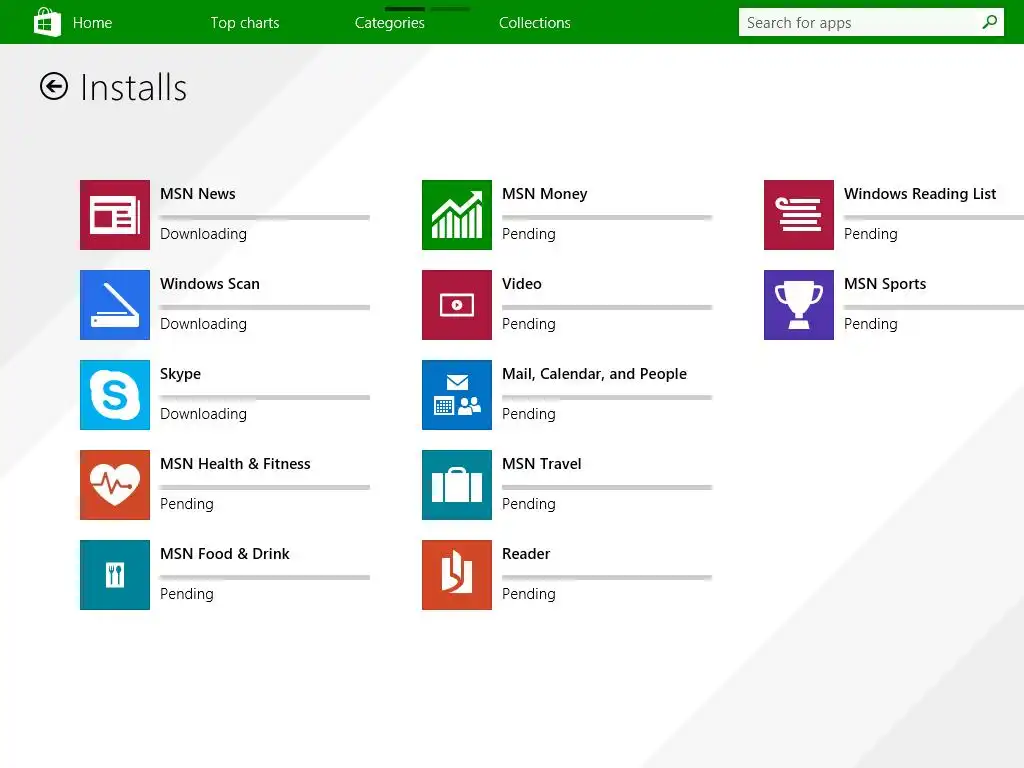
Task: Open the Collections section
Action: point(535,23)
